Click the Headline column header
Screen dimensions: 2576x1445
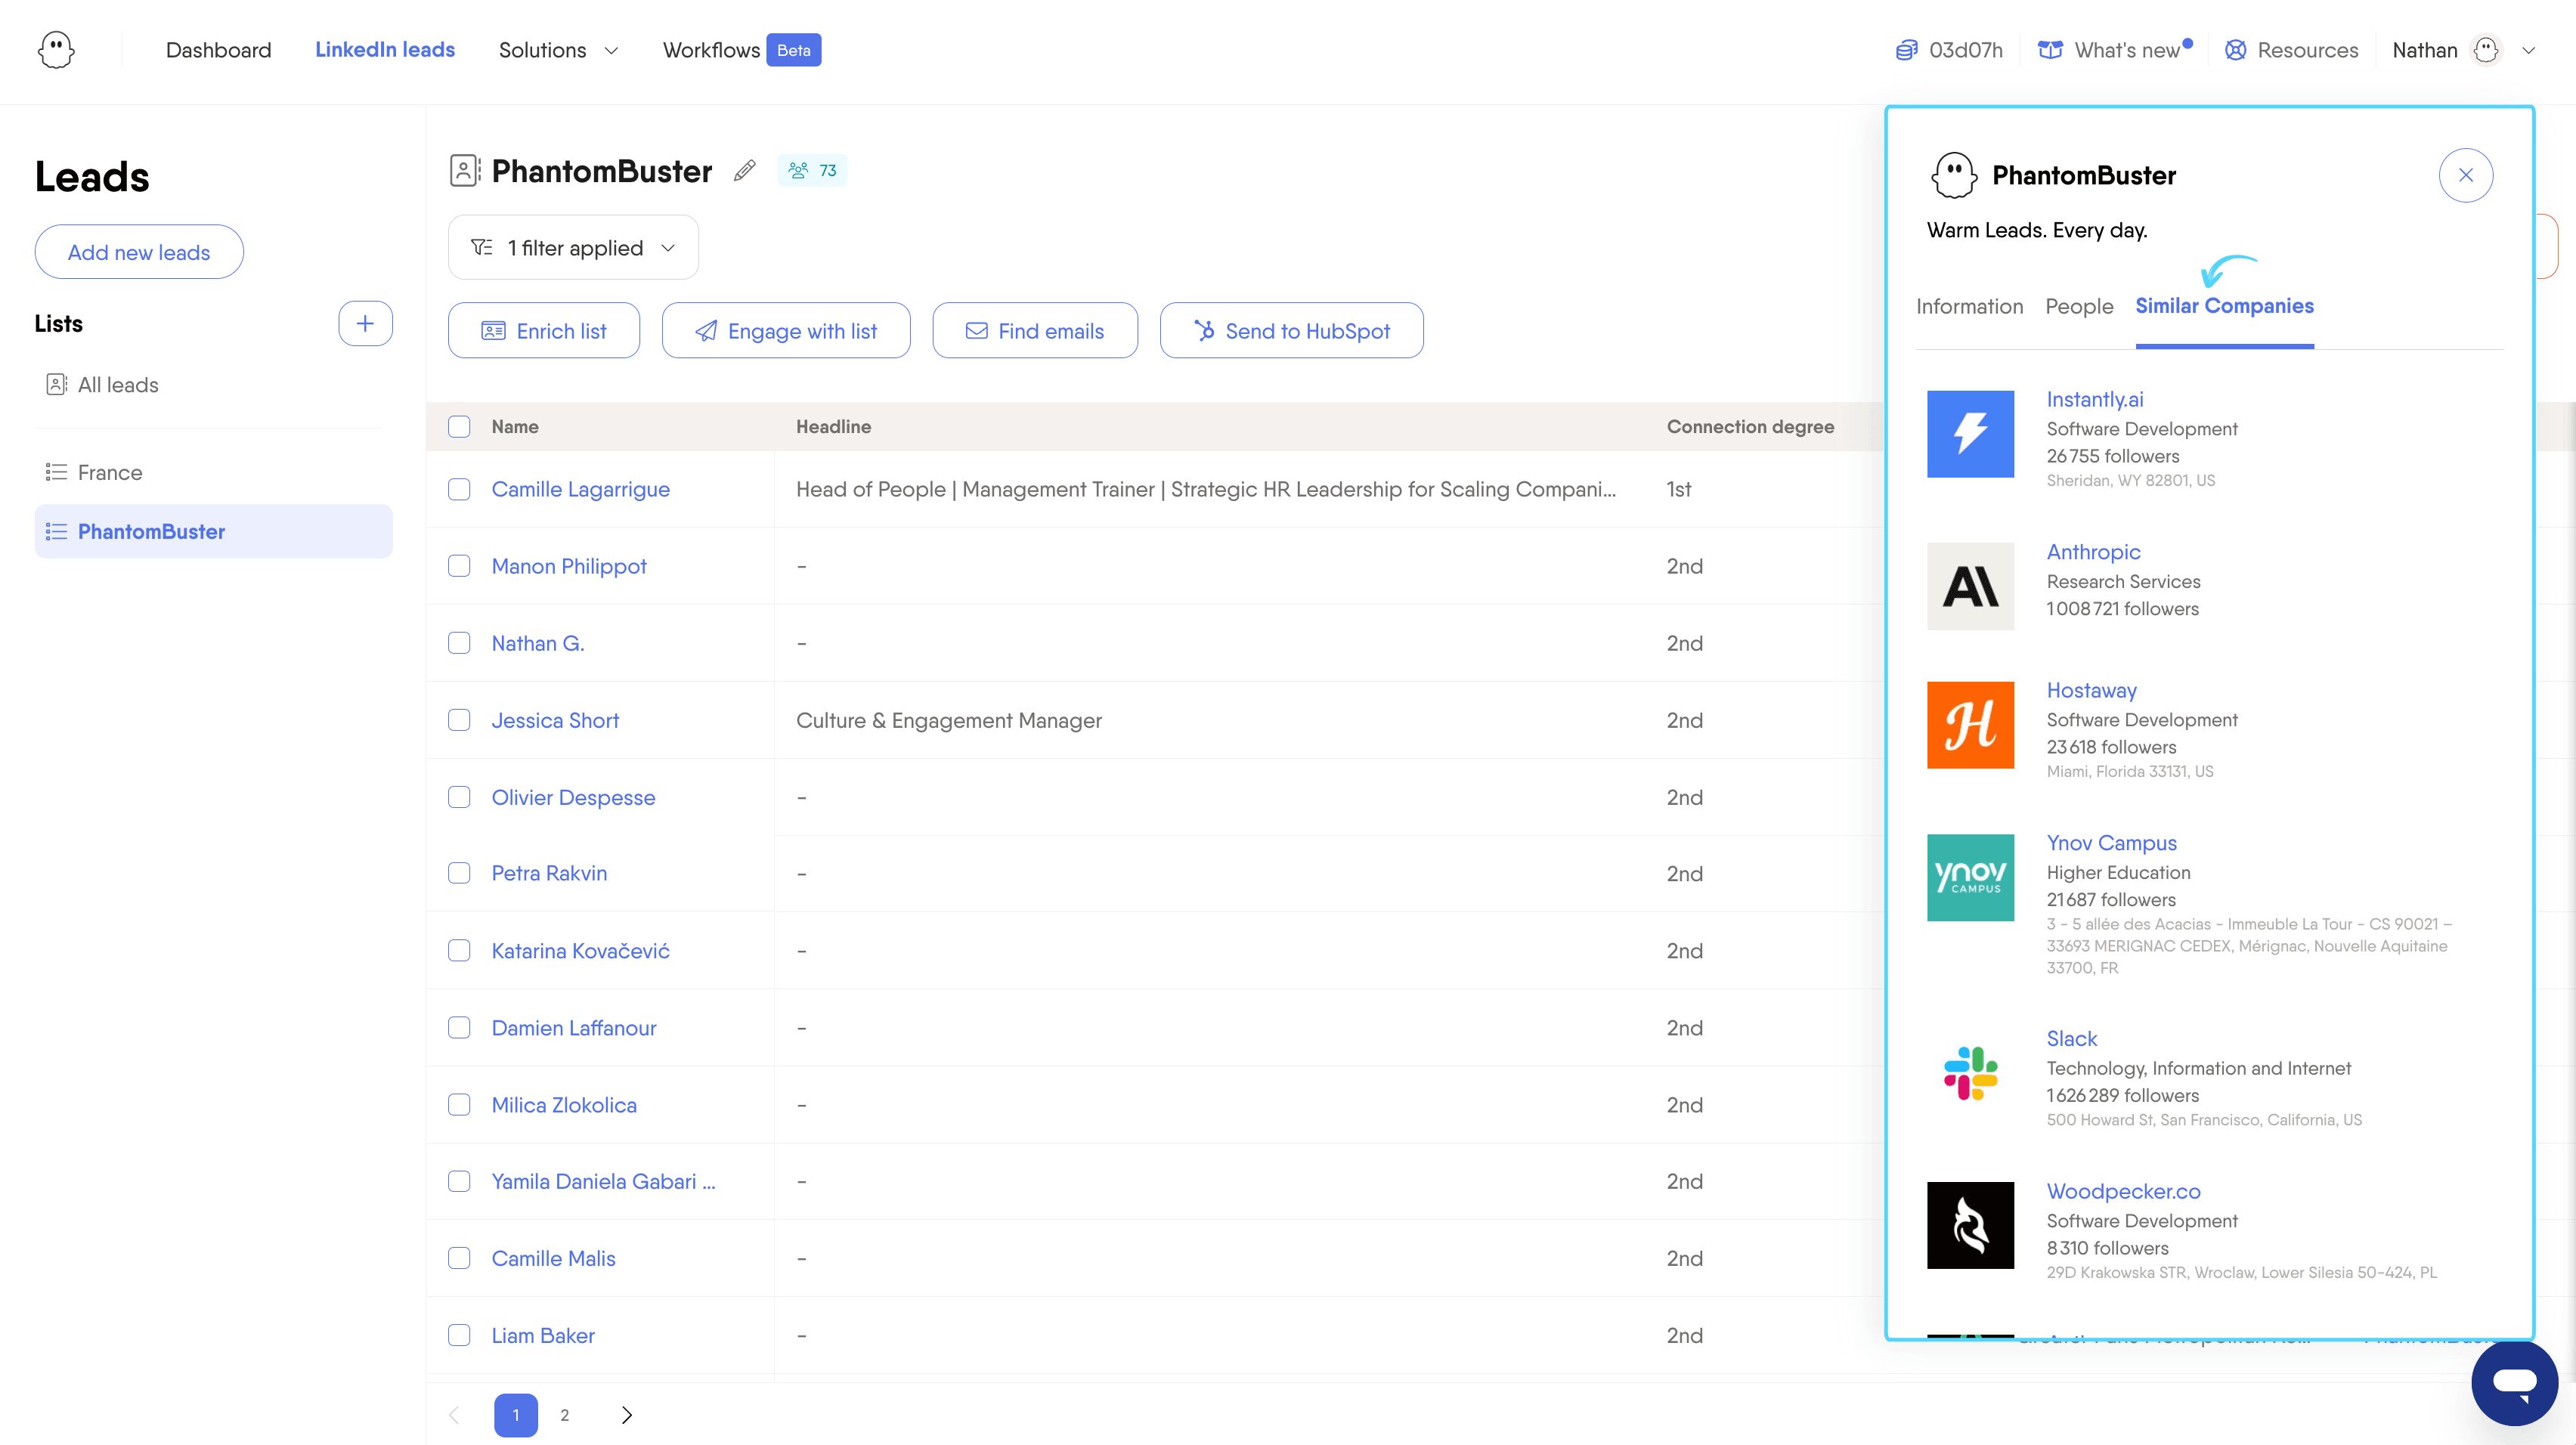[833, 427]
